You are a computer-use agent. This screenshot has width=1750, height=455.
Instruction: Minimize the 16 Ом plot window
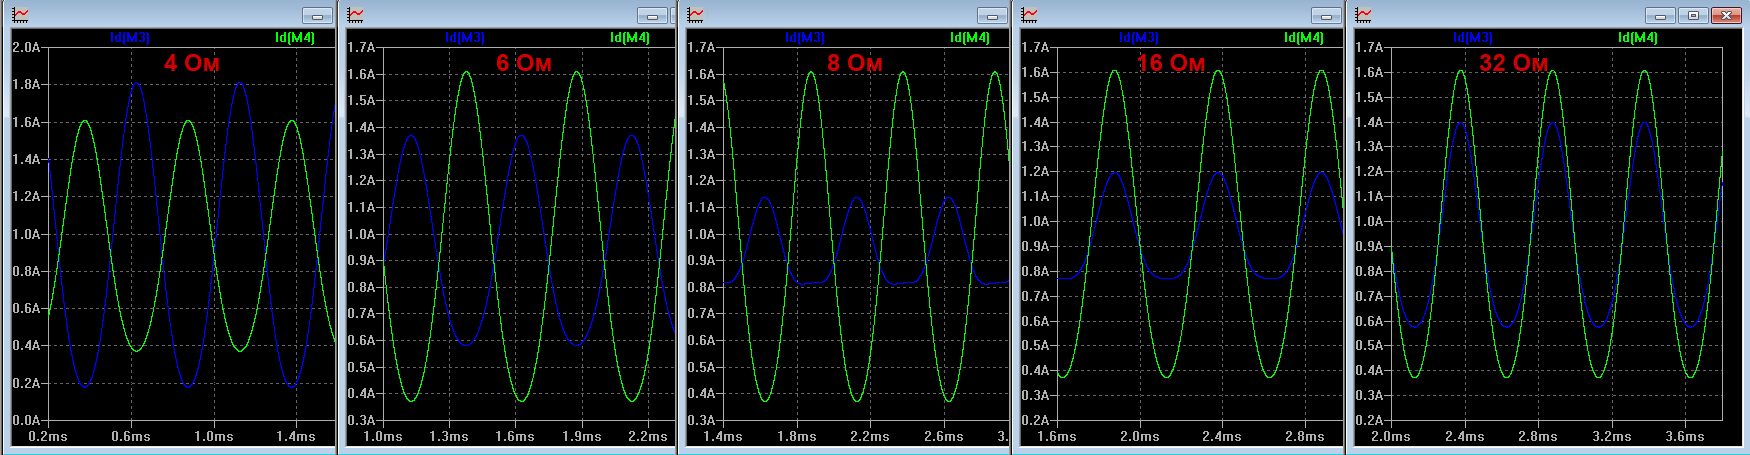click(1326, 16)
